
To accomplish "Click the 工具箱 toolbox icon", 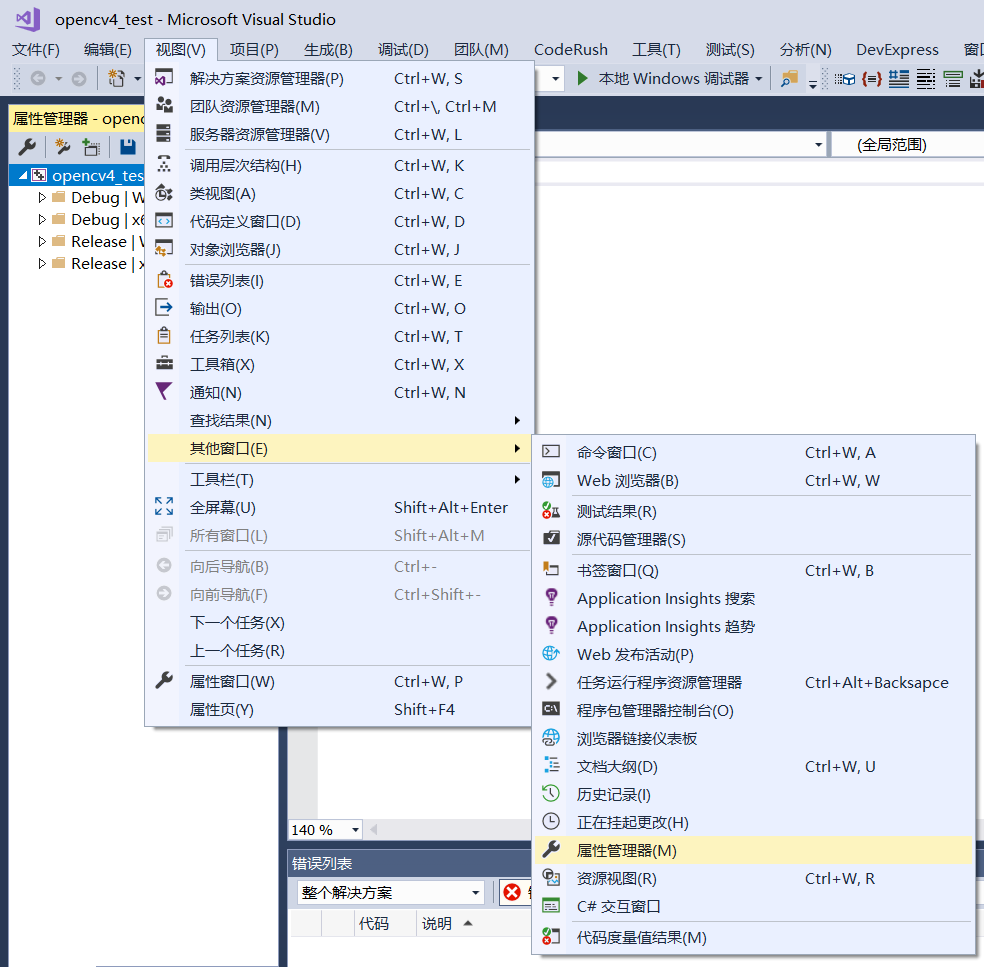I will pyautogui.click(x=164, y=363).
